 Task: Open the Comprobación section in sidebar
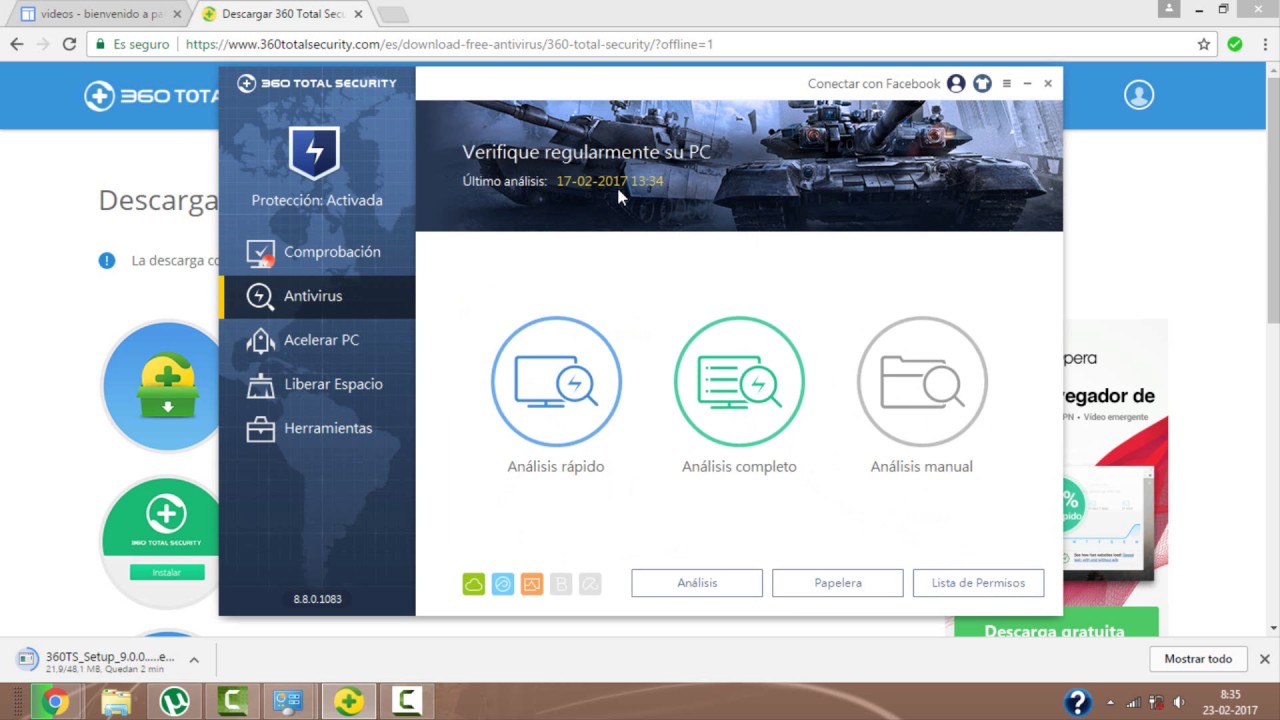pyautogui.click(x=317, y=252)
